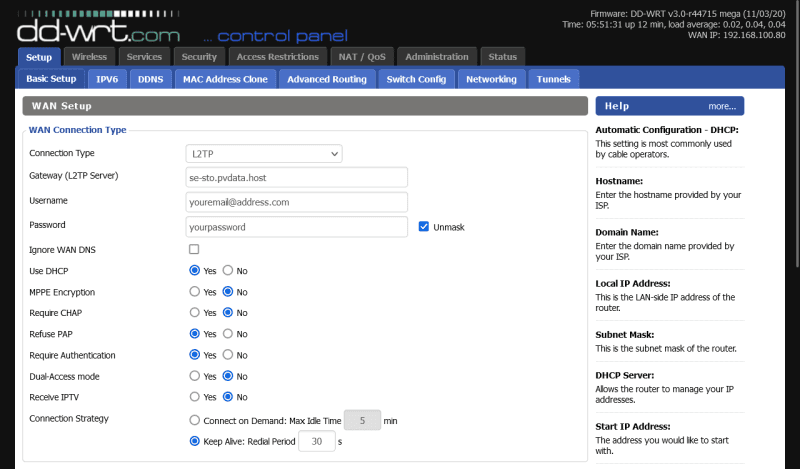Choose Connect on Demand strategy
Screen dimensions: 800x469
pyautogui.click(x=194, y=421)
